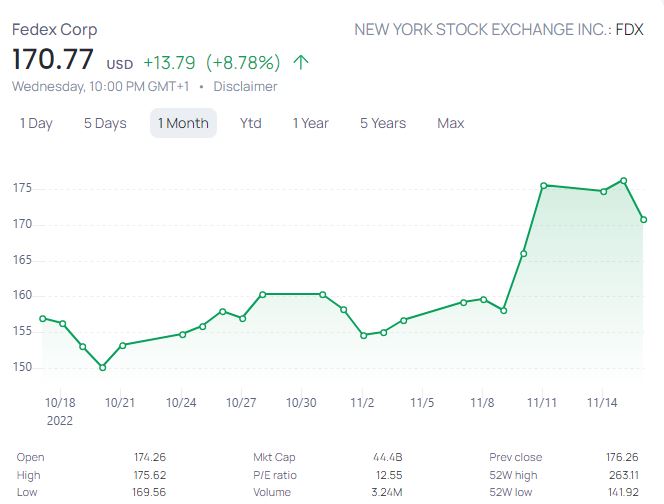Click the Prev close value 176.26

click(x=626, y=457)
